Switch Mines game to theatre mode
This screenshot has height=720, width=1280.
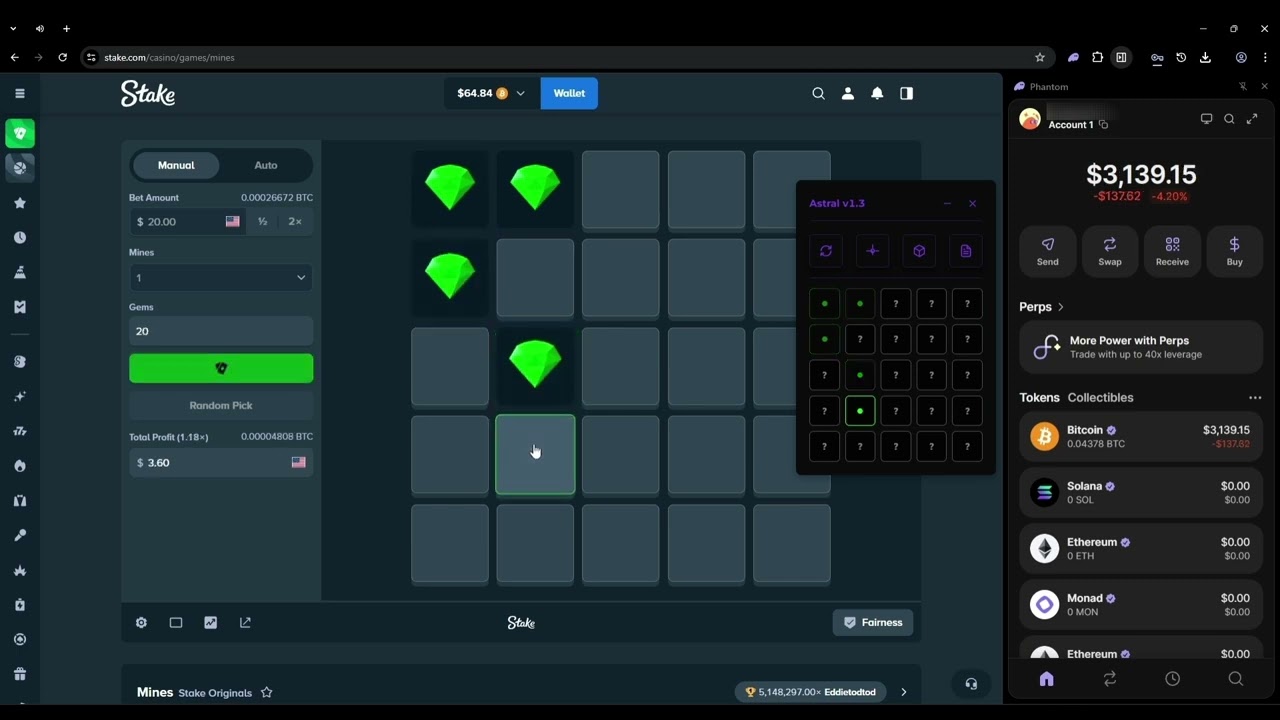point(176,622)
